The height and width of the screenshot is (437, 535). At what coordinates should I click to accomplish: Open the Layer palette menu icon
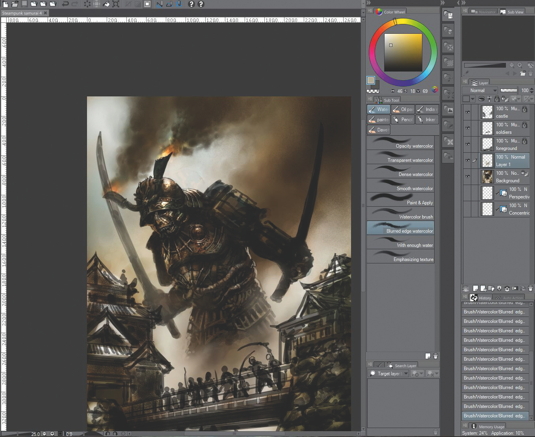point(465,82)
